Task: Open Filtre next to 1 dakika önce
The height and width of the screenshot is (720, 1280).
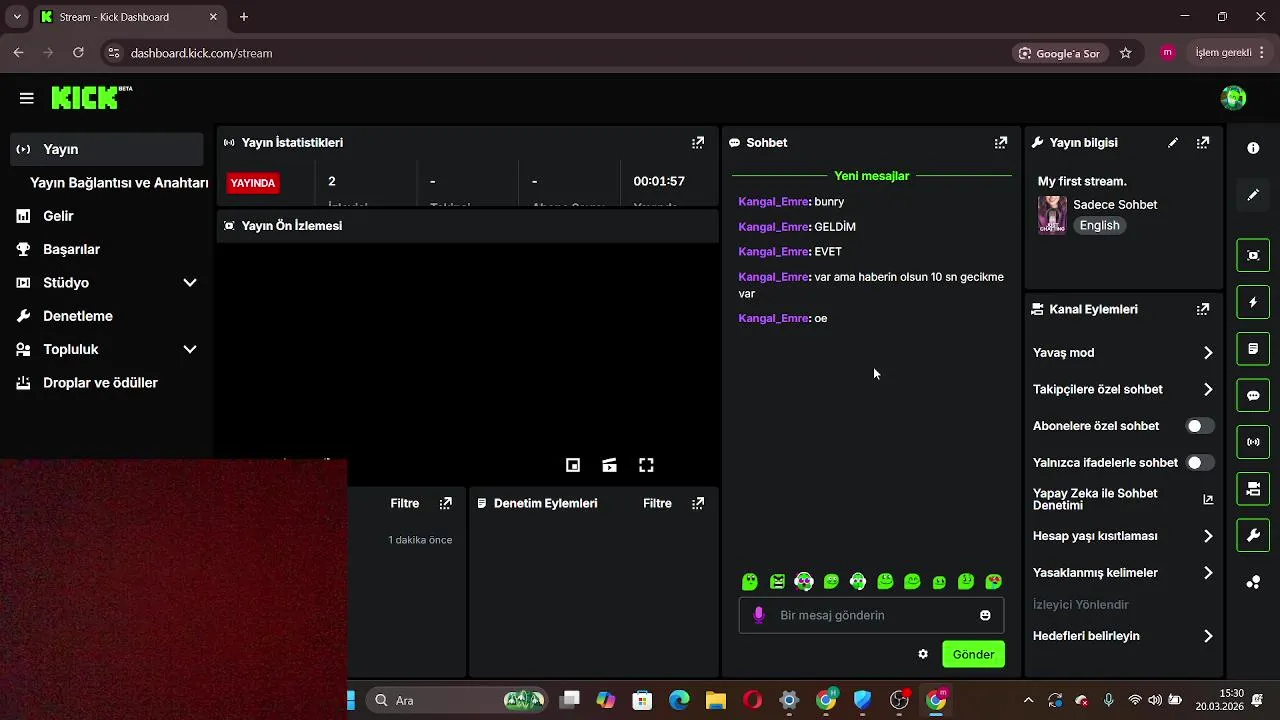Action: click(x=405, y=503)
